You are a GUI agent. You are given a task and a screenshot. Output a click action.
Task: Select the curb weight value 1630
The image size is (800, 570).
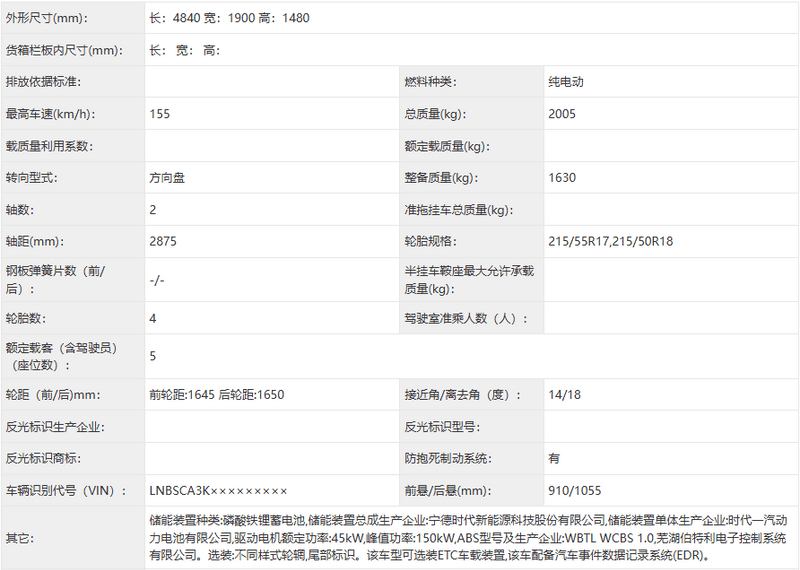click(562, 178)
